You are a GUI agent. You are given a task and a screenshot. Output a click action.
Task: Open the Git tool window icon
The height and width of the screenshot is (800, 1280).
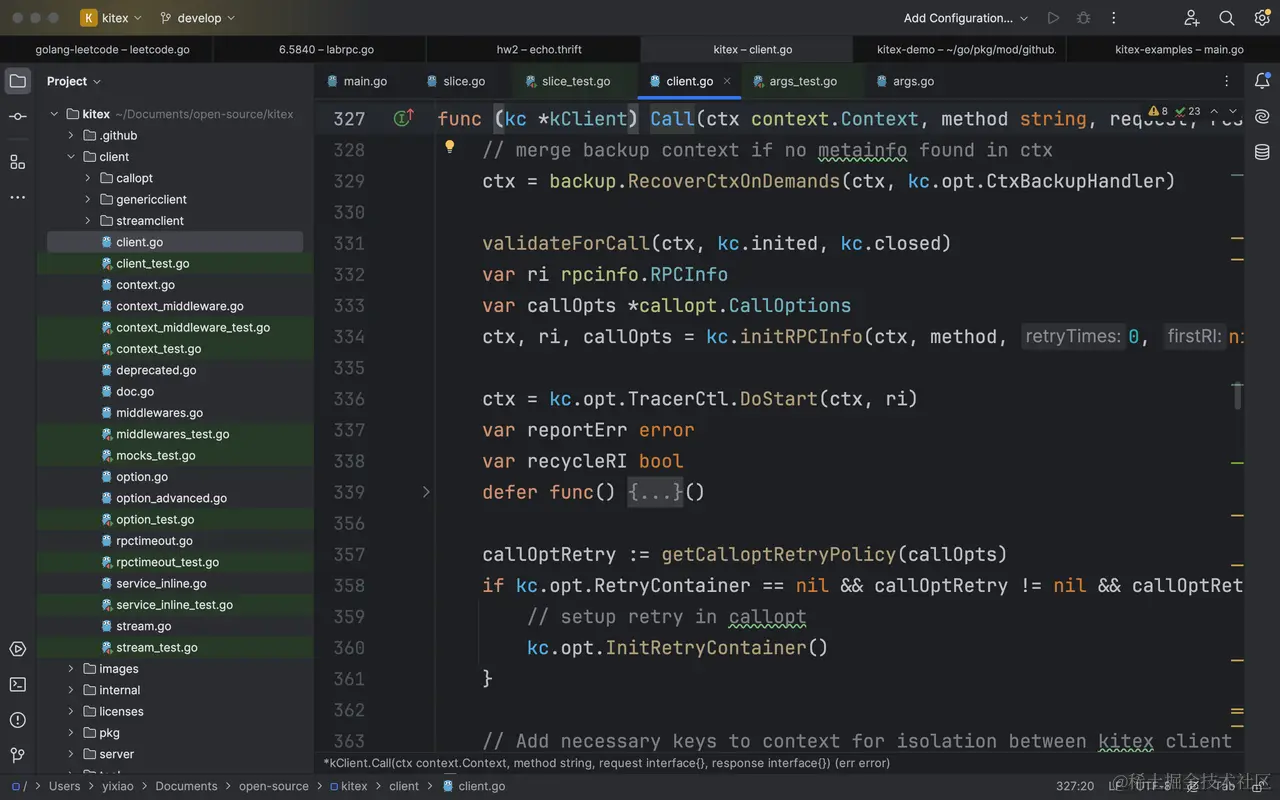click(x=18, y=755)
